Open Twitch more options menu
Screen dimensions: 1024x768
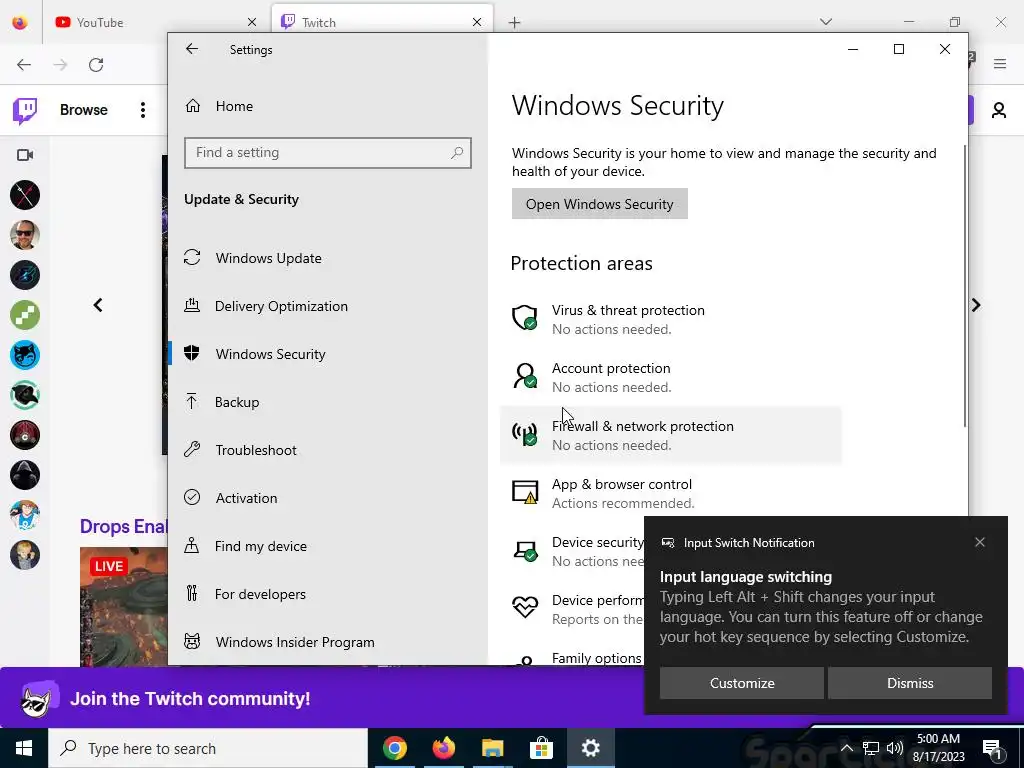pyautogui.click(x=142, y=110)
